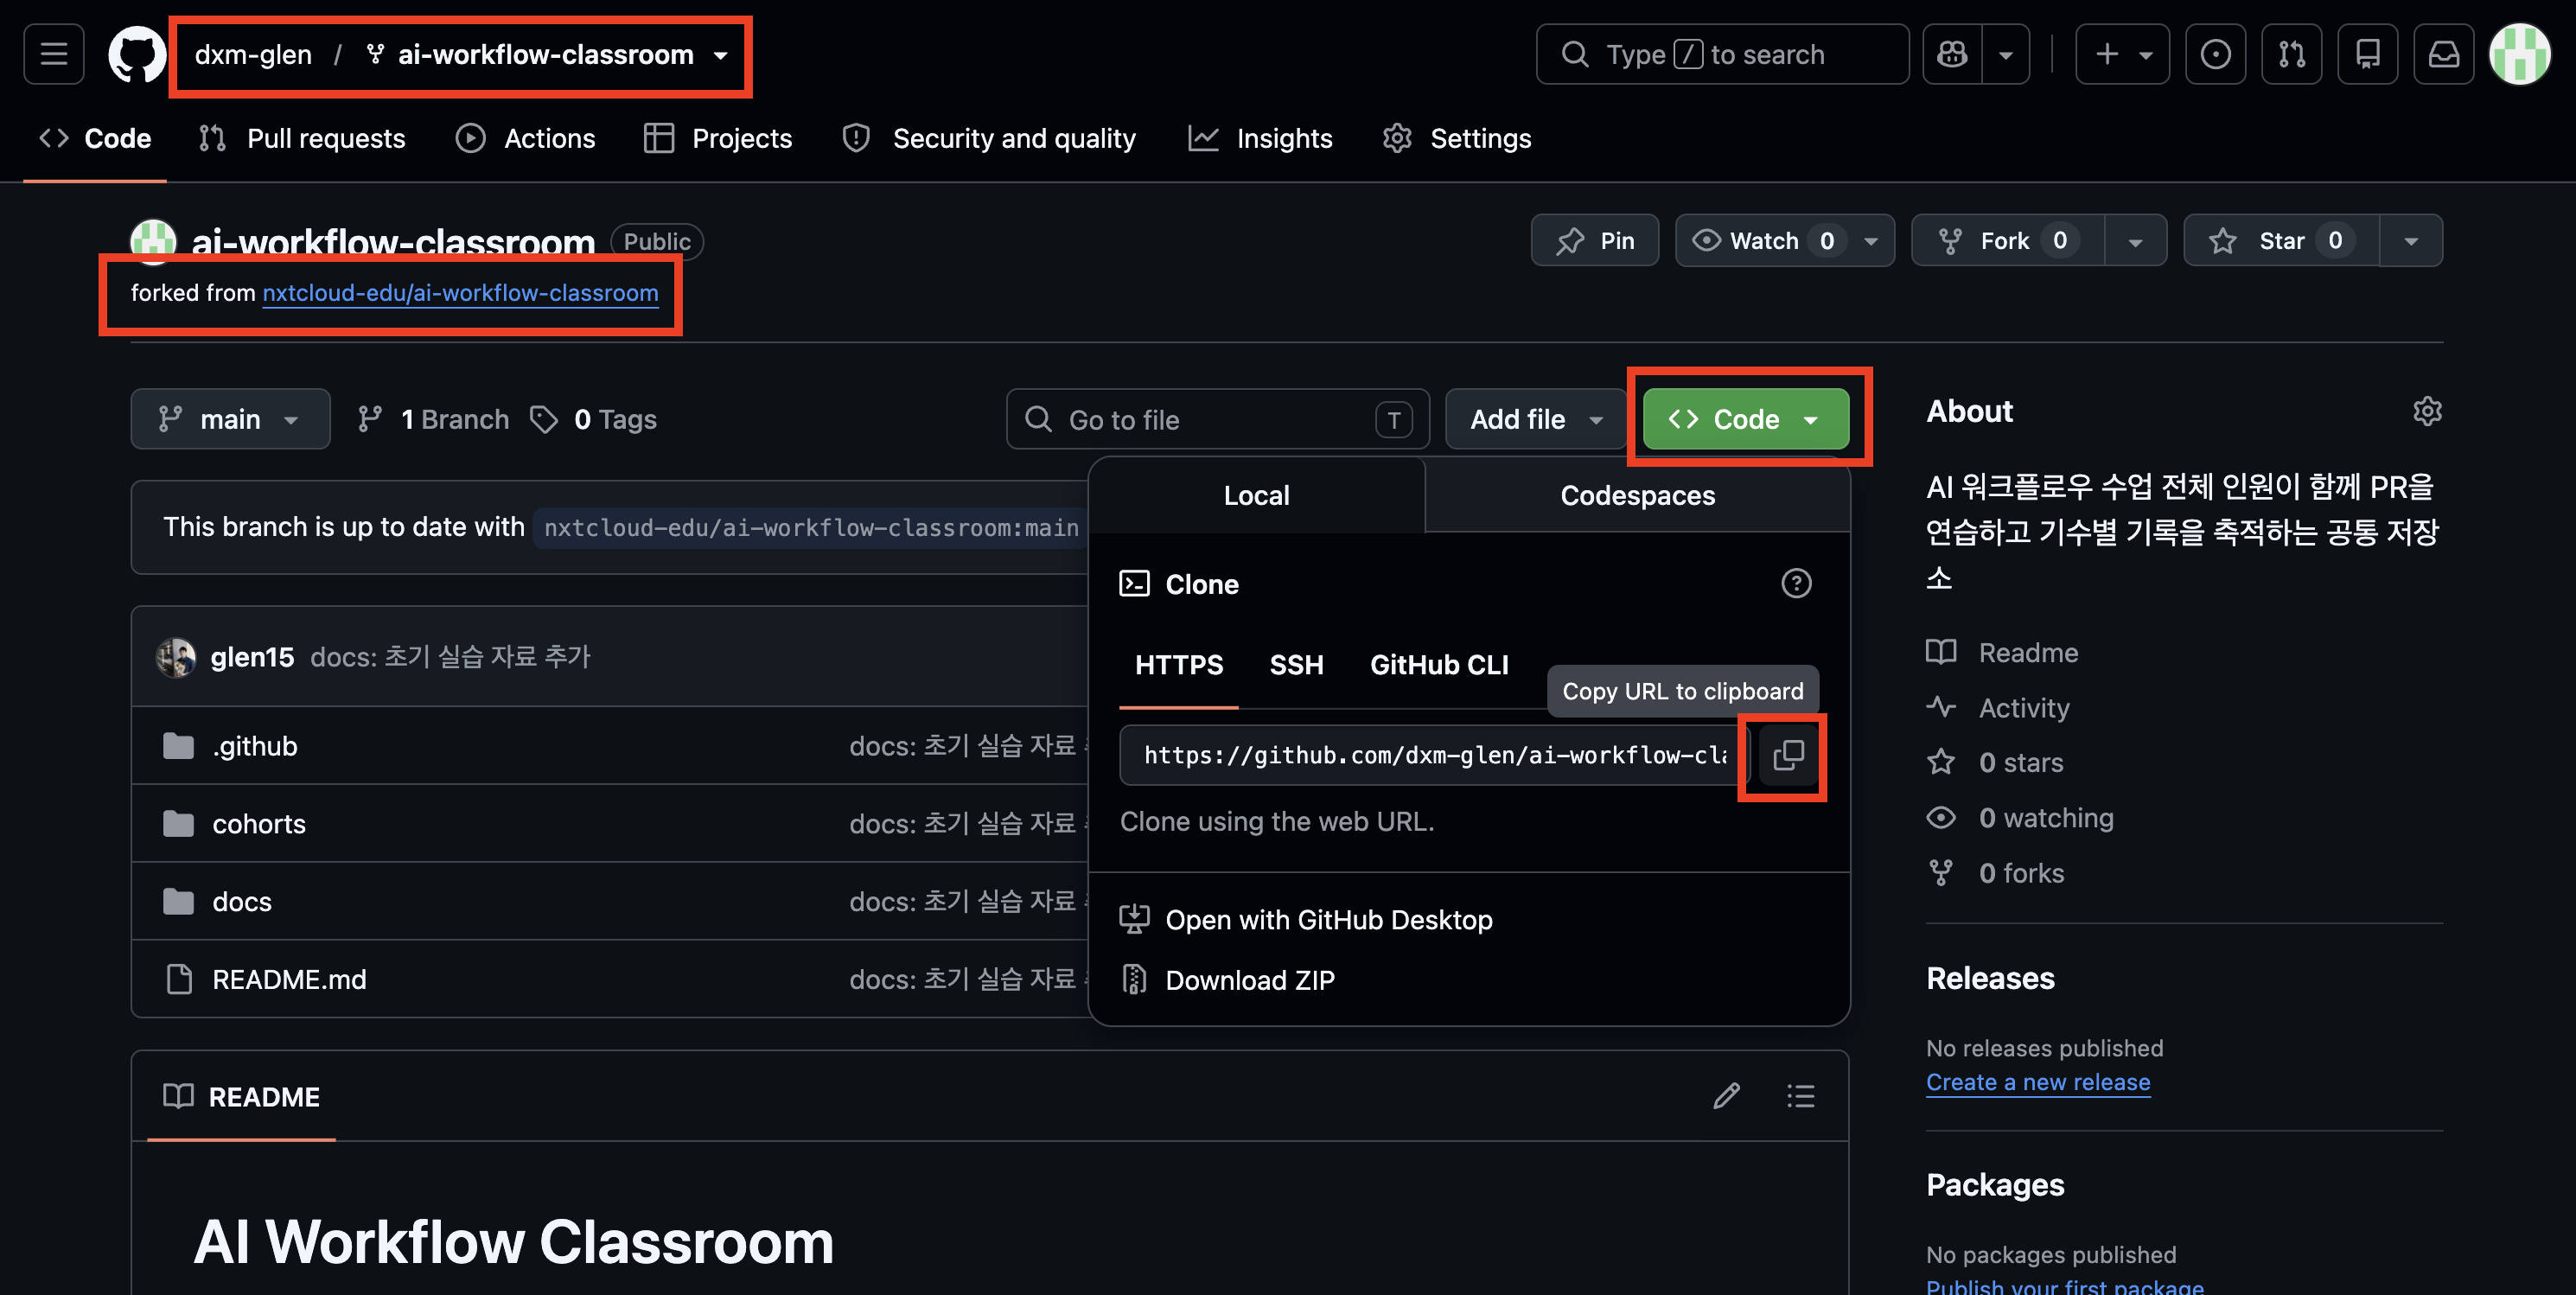Click the dxm-glen owner link
This screenshot has height=1295, width=2576.
pyautogui.click(x=253, y=55)
